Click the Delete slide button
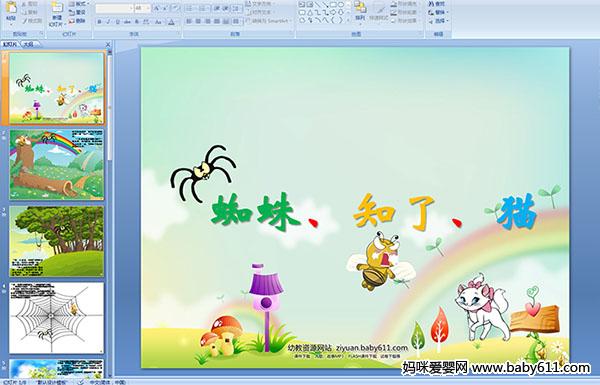Image resolution: width=600 pixels, height=385 pixels. click(x=78, y=21)
